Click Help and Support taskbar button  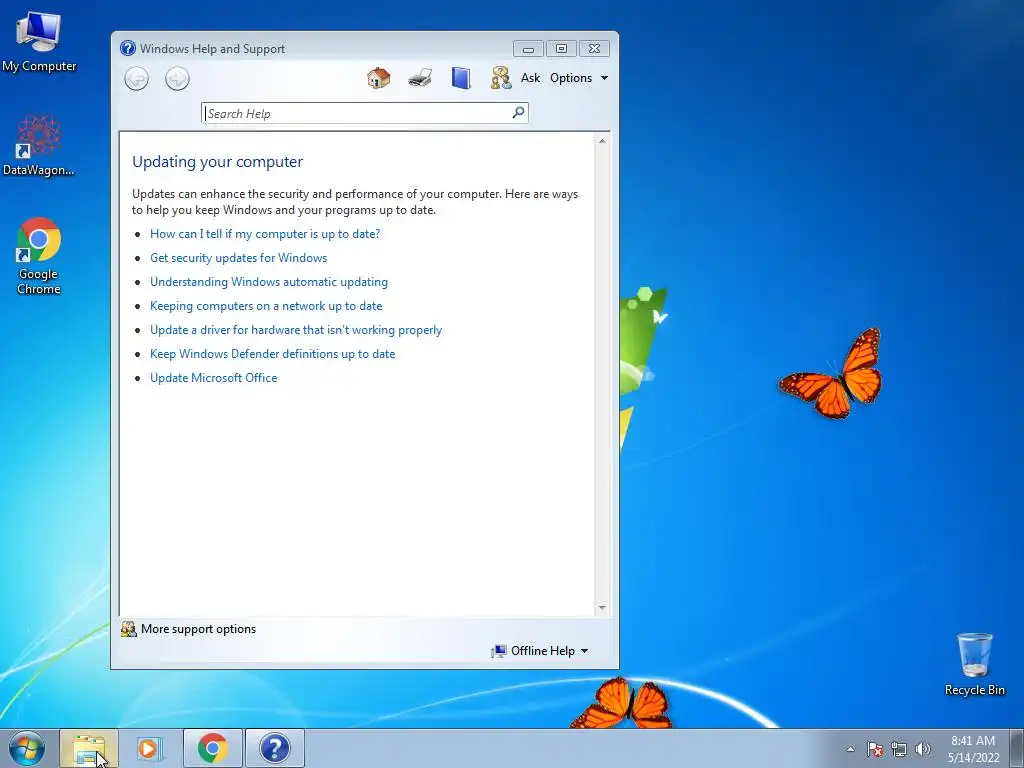[274, 748]
